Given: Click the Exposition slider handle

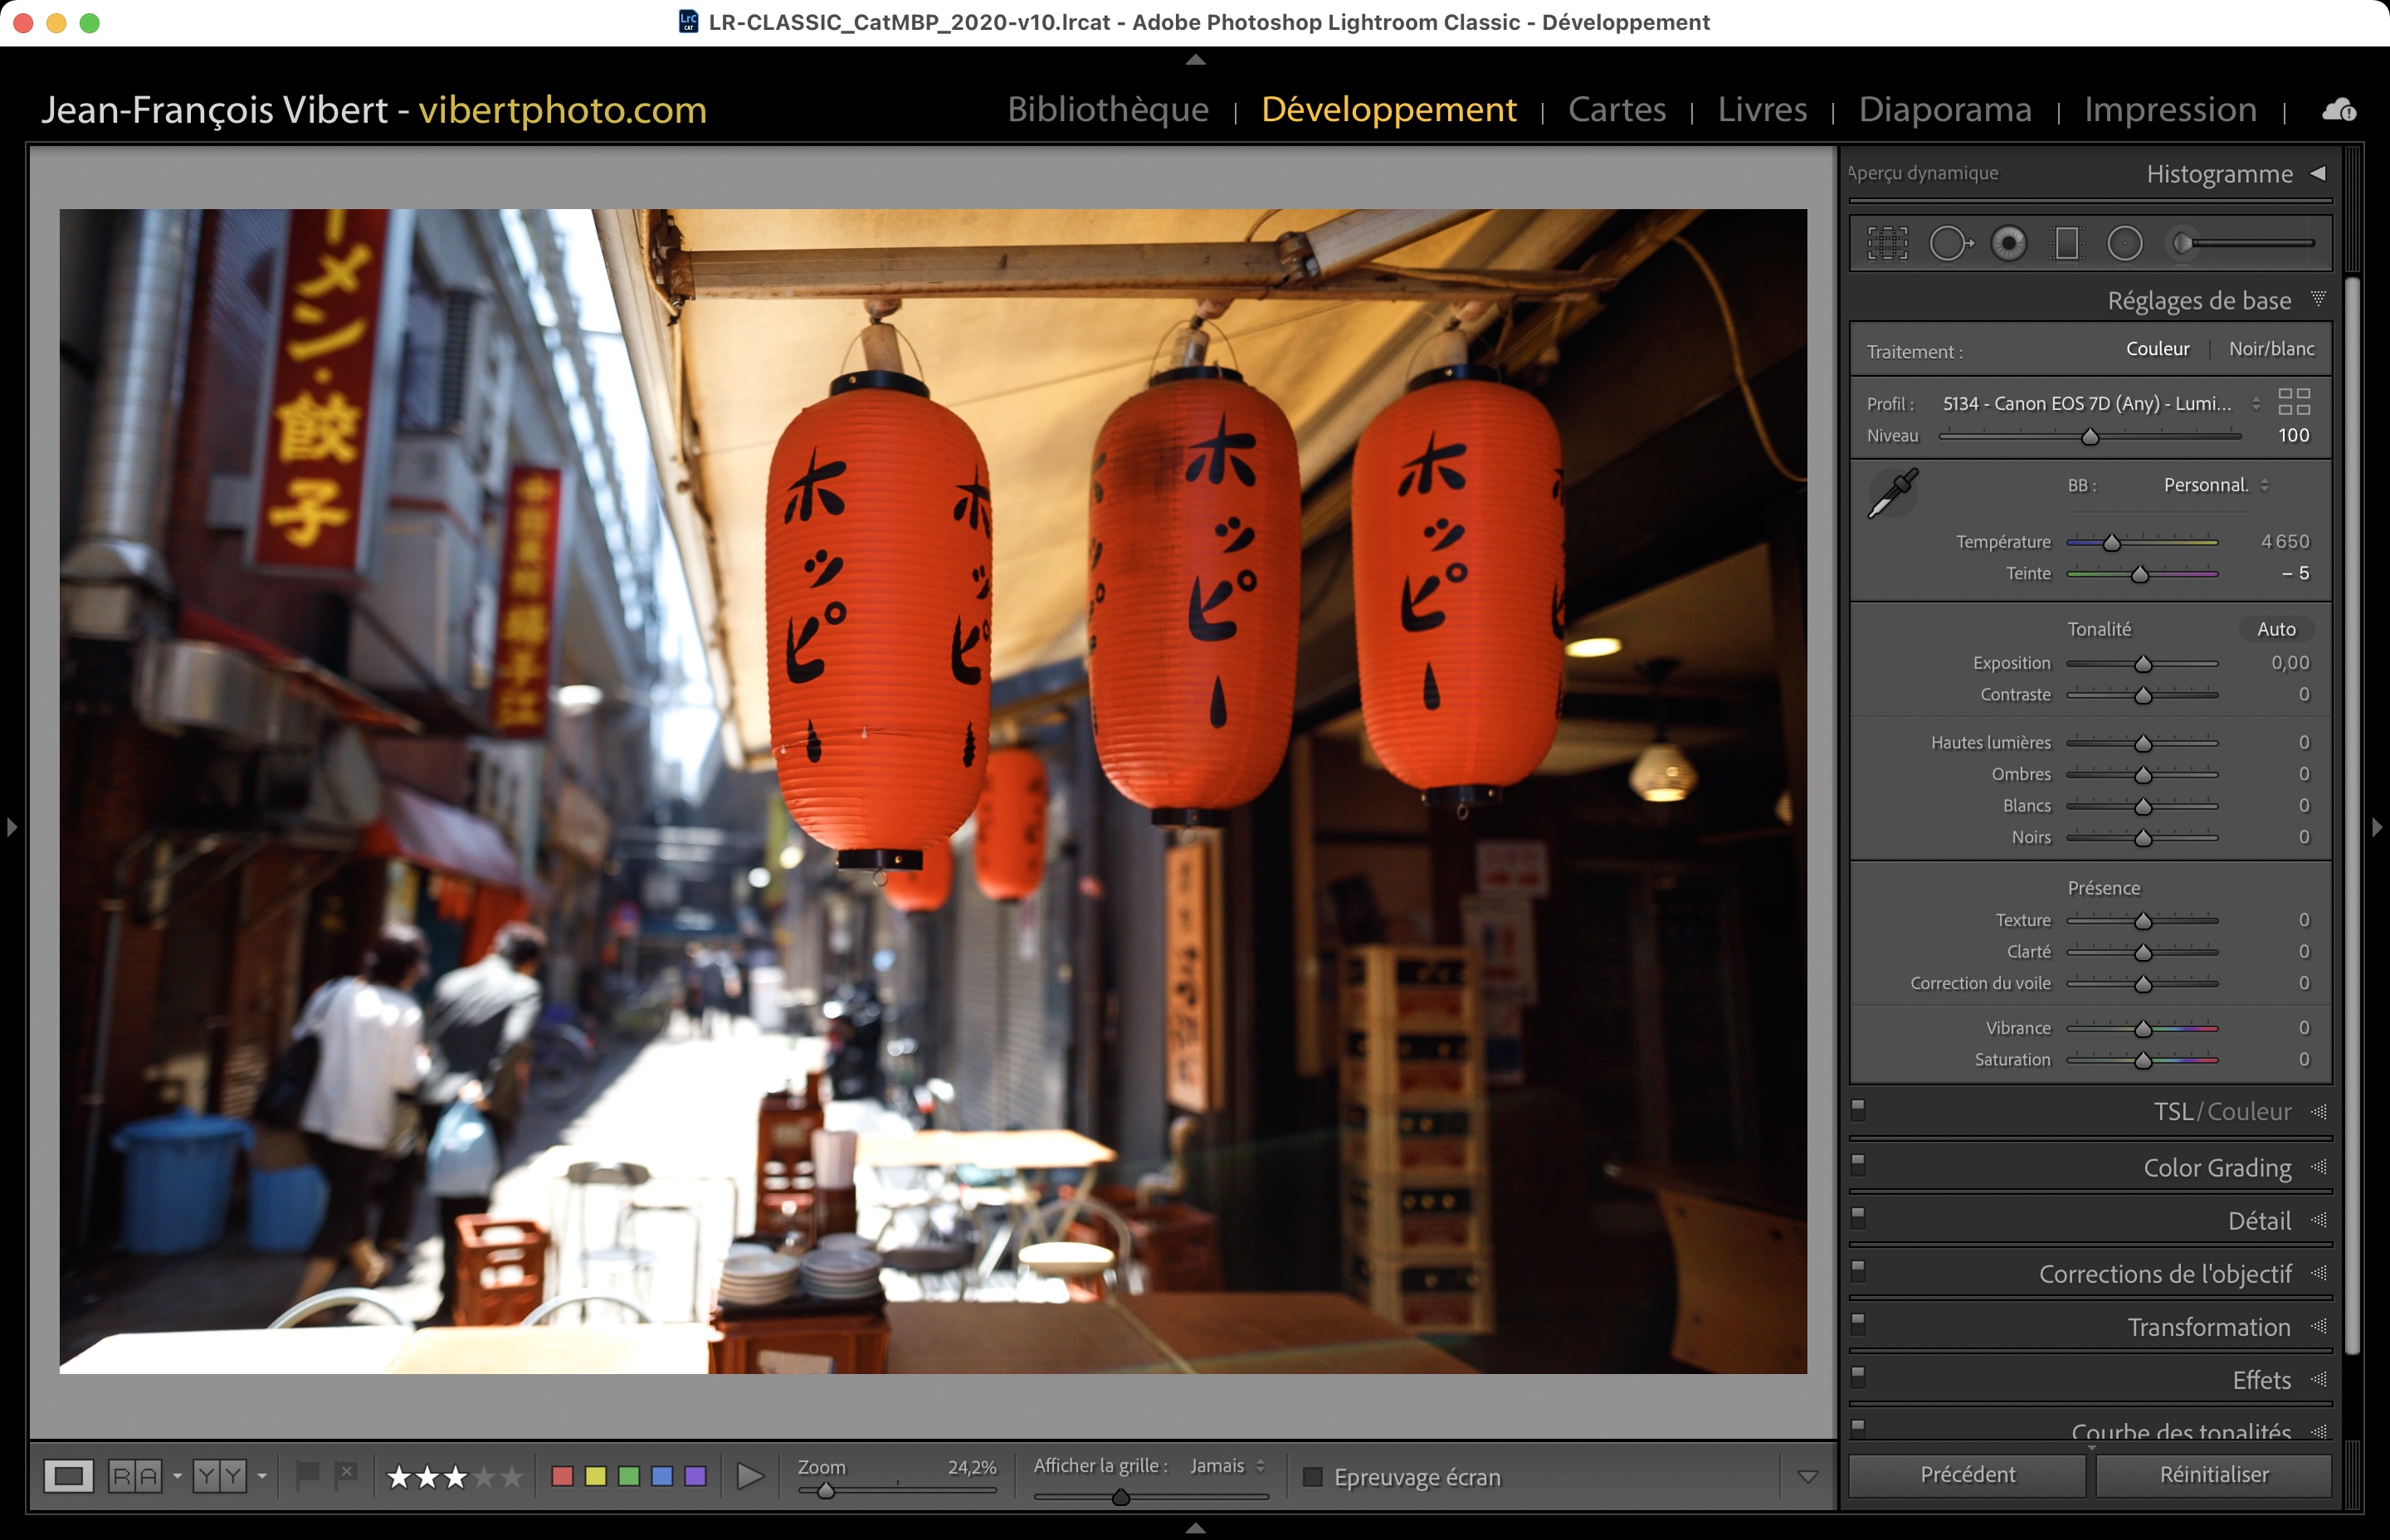Looking at the screenshot, I should click(x=2143, y=665).
